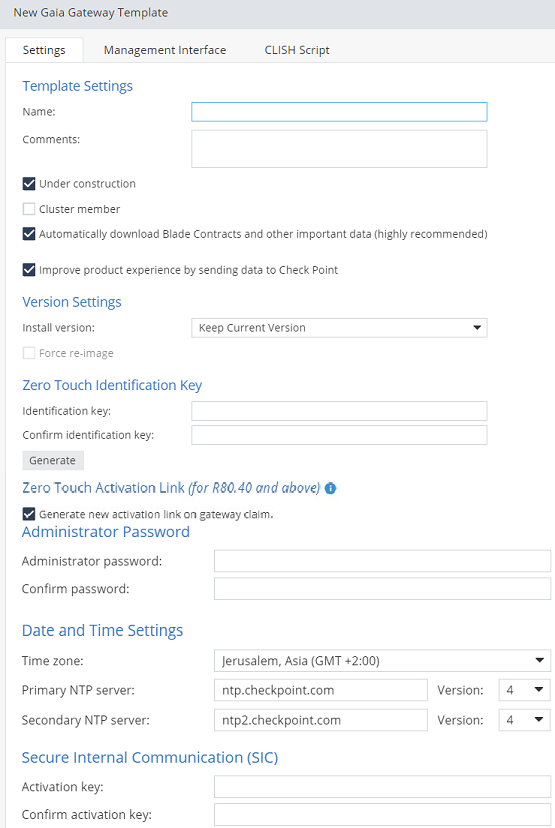The image size is (555, 828).
Task: Expand the Time zone dropdown
Action: pos(382,661)
